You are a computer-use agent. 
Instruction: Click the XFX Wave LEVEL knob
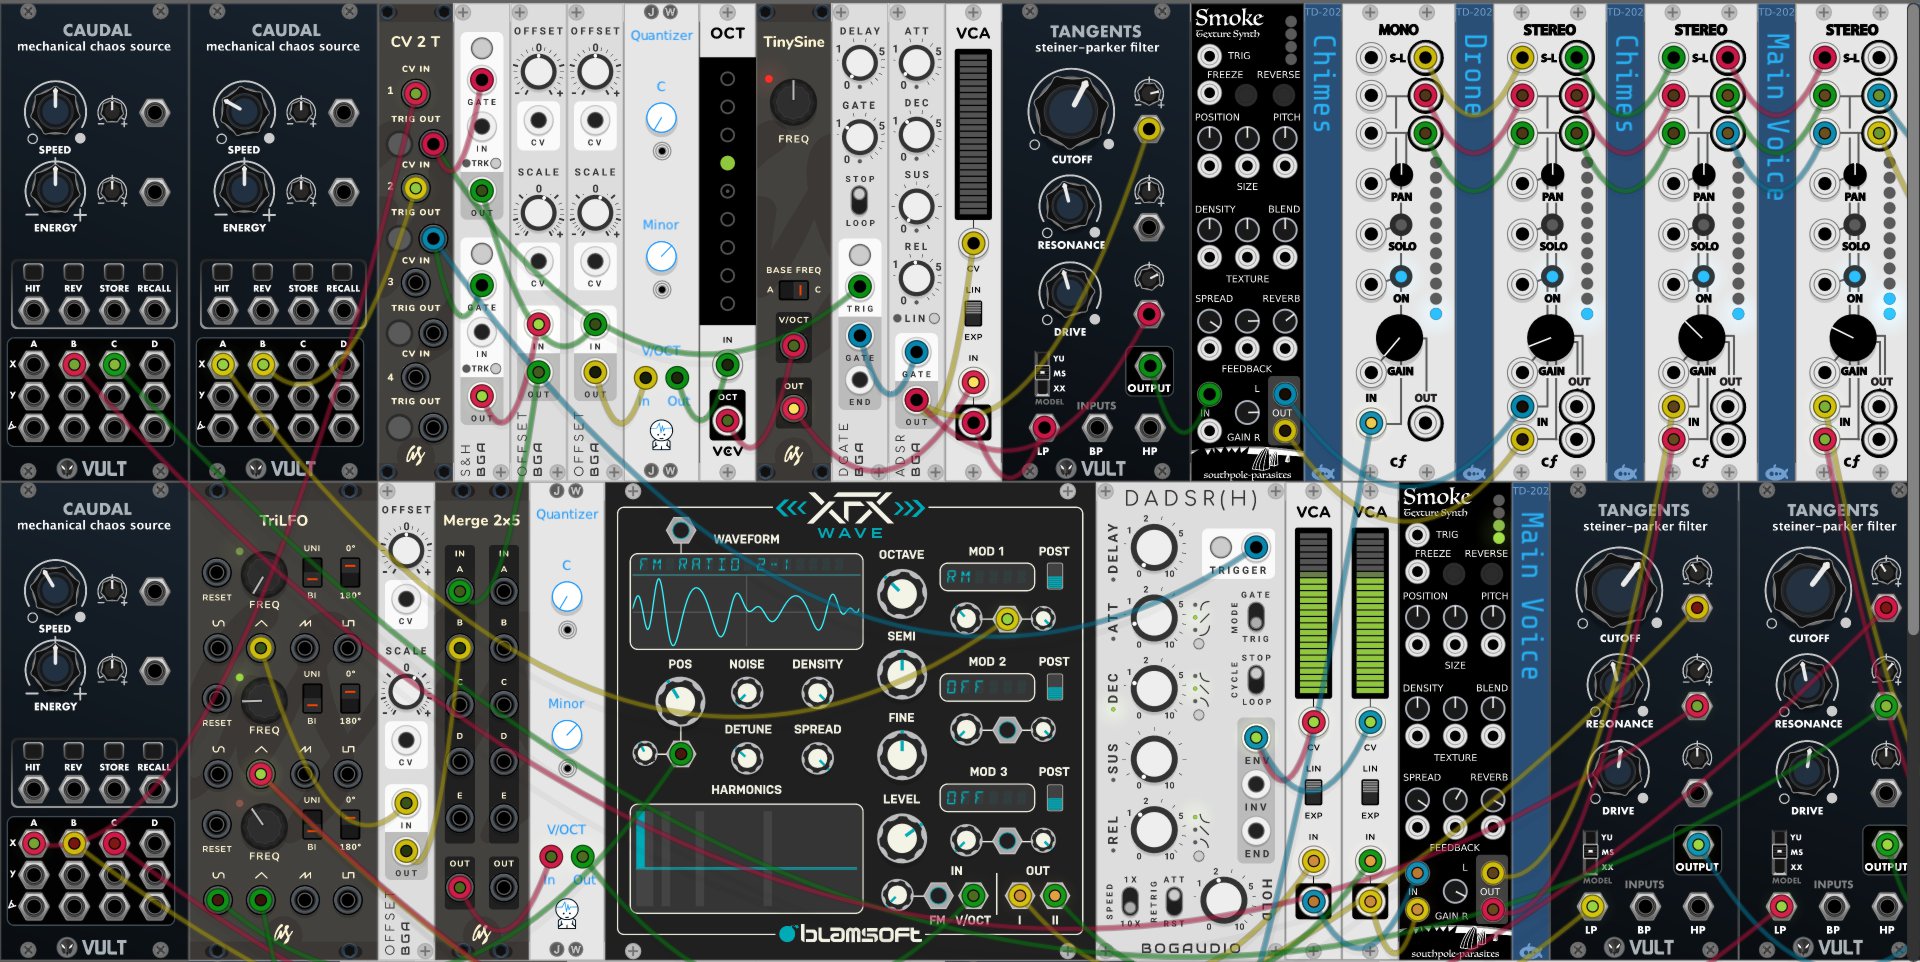[x=901, y=837]
